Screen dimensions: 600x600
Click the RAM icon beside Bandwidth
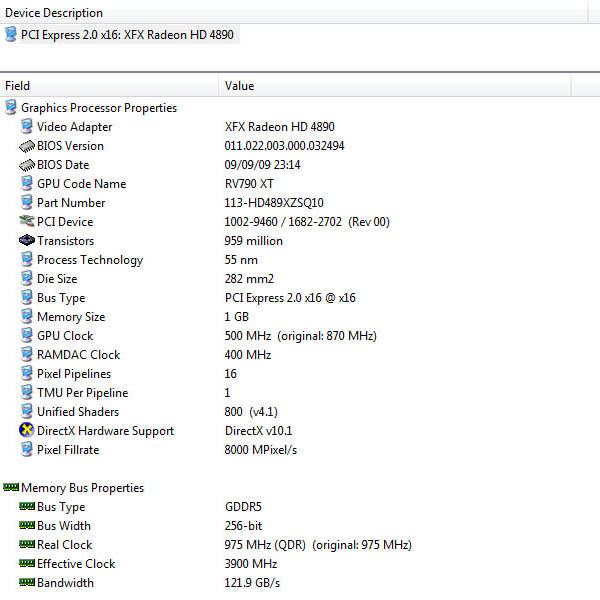(27, 582)
